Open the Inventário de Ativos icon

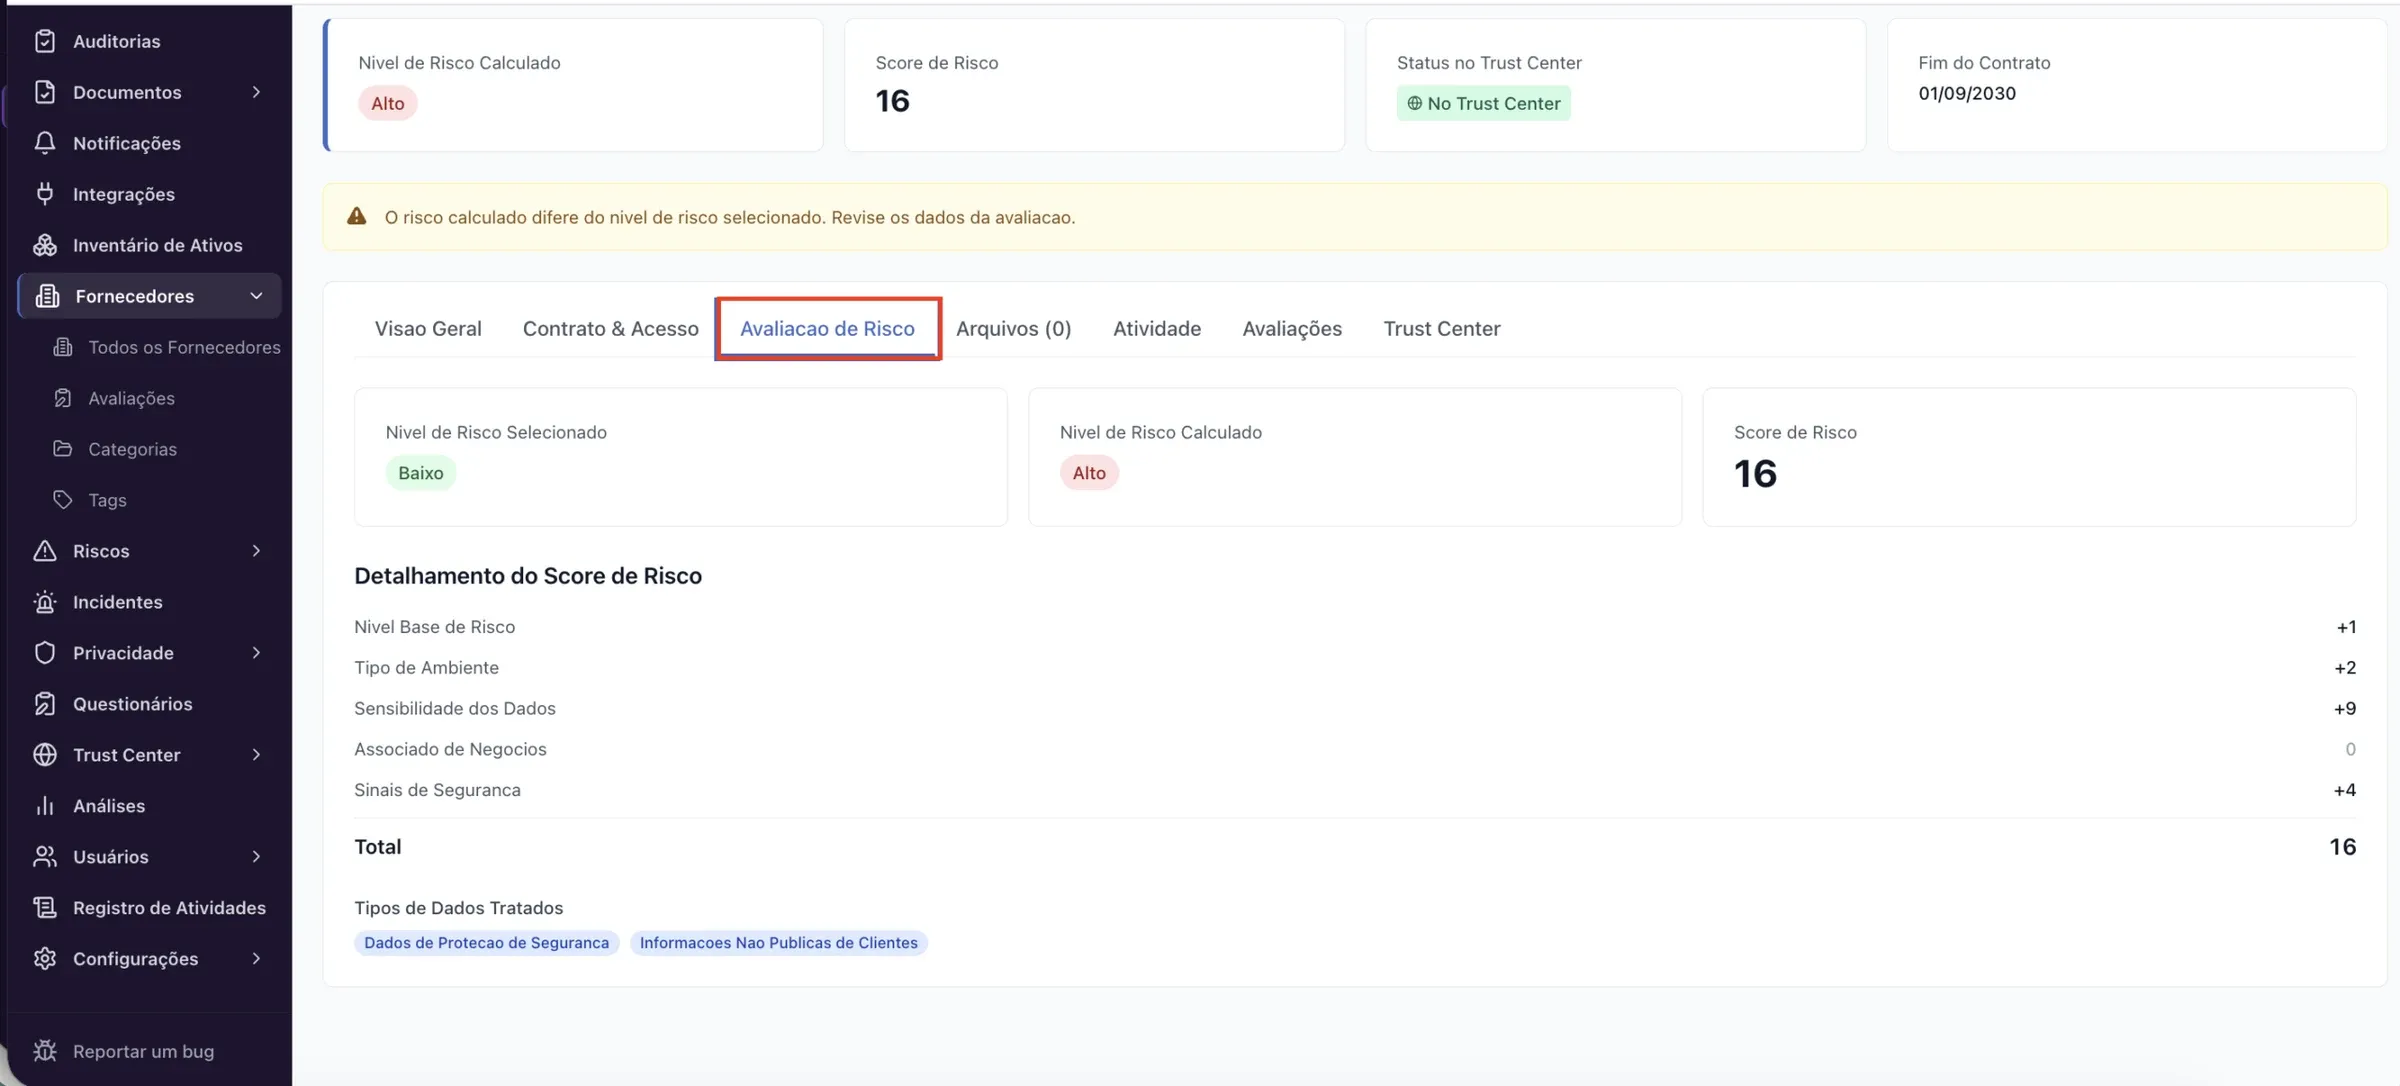coord(44,245)
